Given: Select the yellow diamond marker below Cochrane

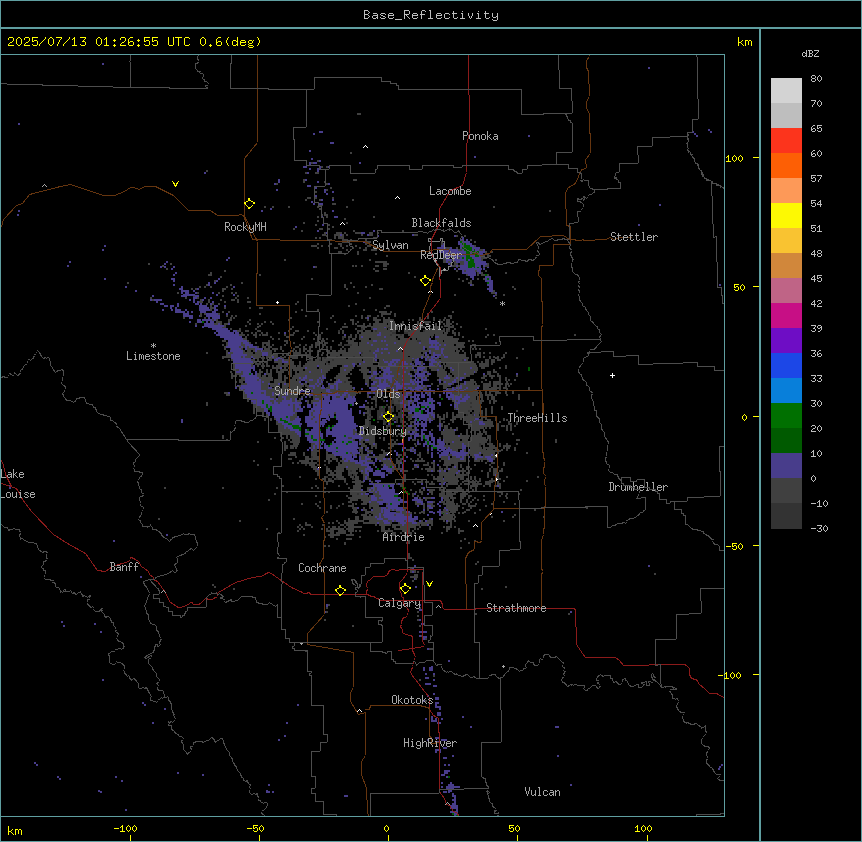Looking at the screenshot, I should tap(340, 590).
